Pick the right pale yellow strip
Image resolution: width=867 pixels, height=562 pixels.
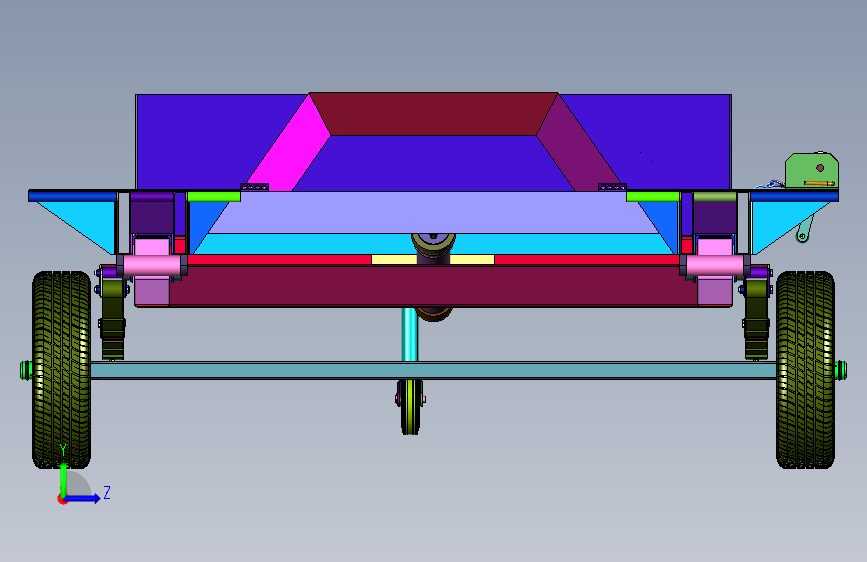(472, 259)
